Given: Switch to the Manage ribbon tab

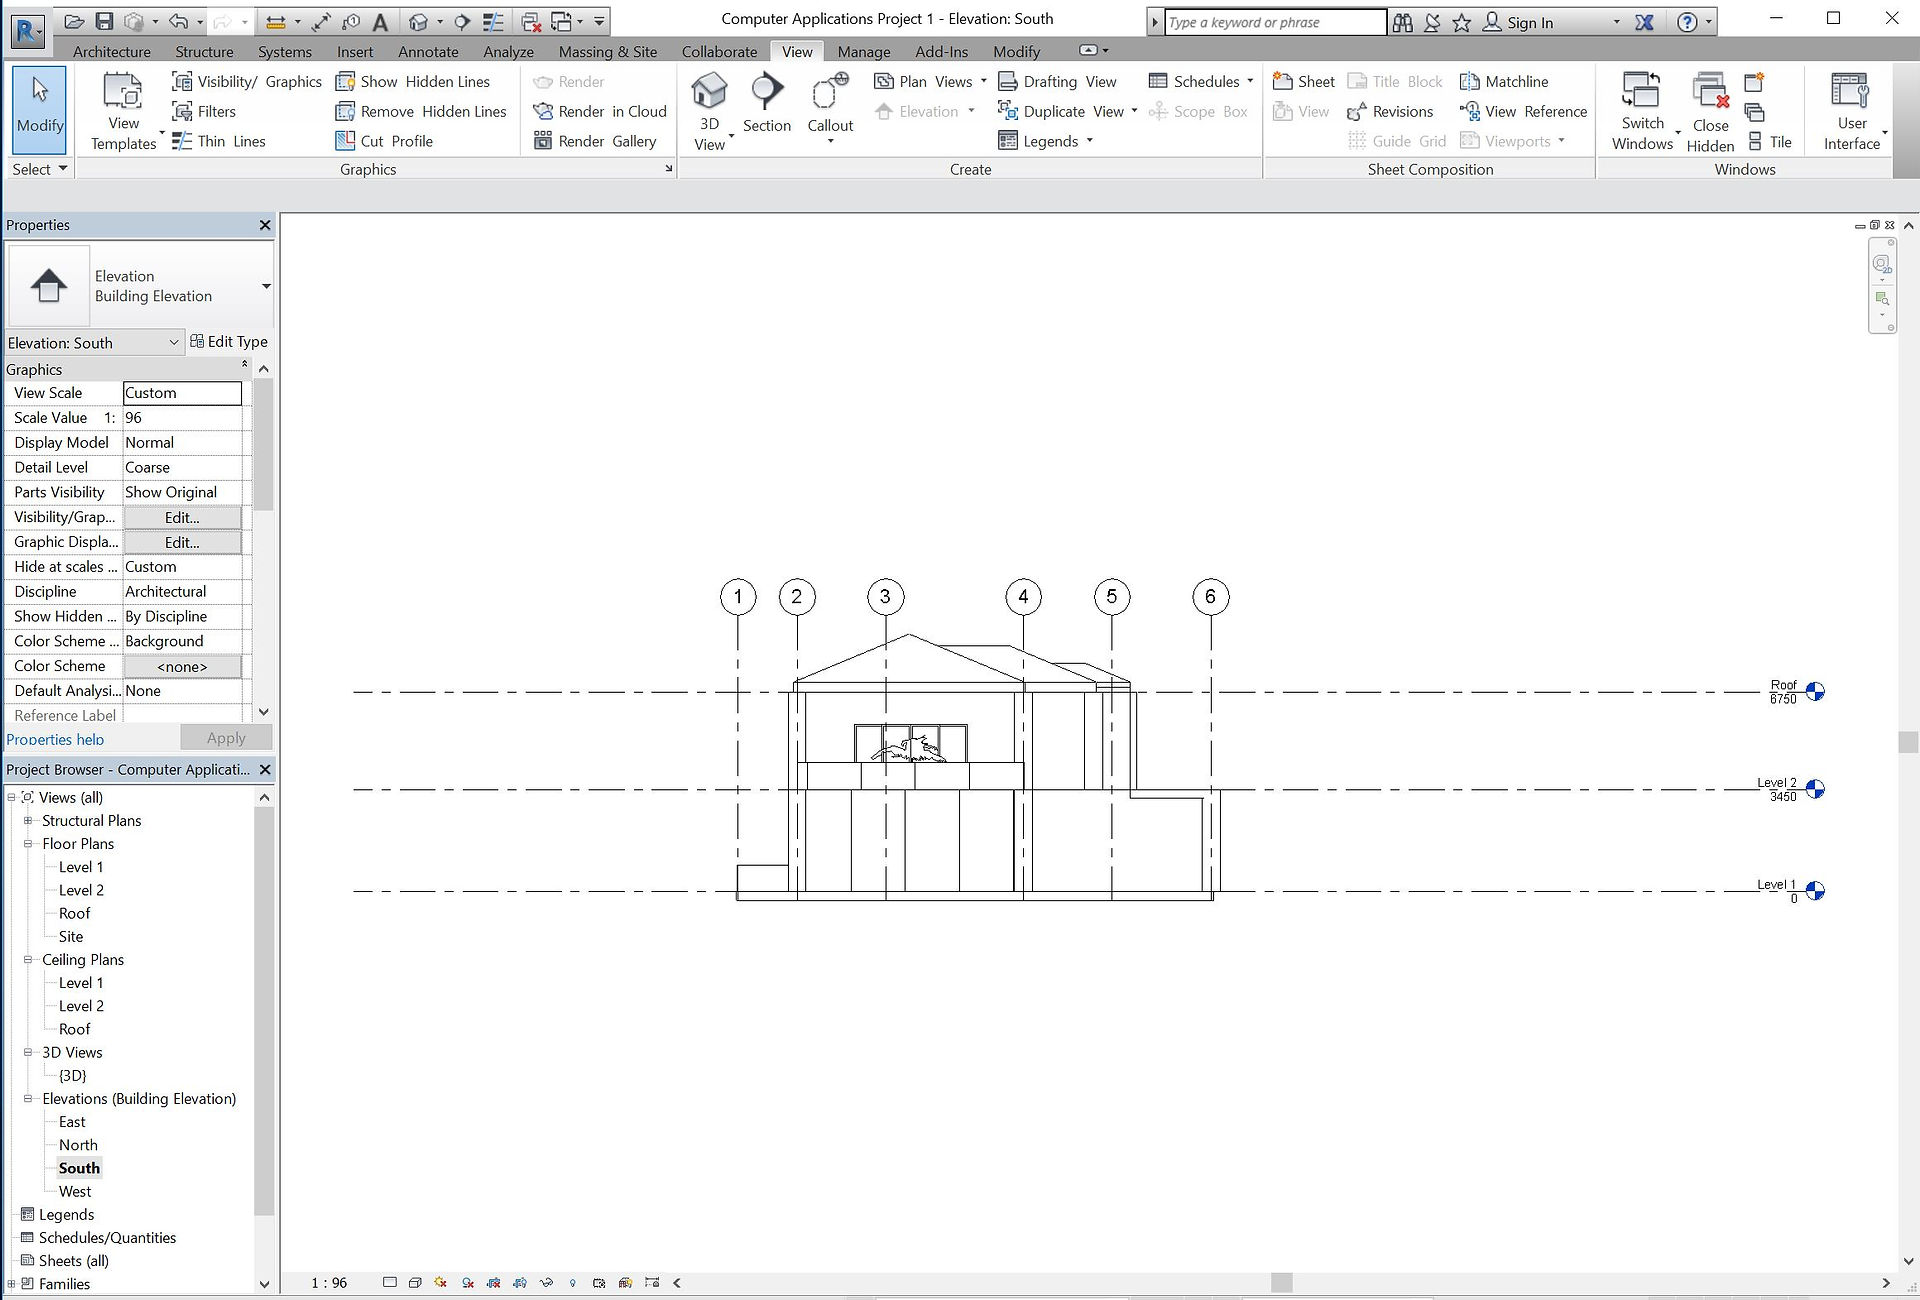Looking at the screenshot, I should pyautogui.click(x=864, y=52).
